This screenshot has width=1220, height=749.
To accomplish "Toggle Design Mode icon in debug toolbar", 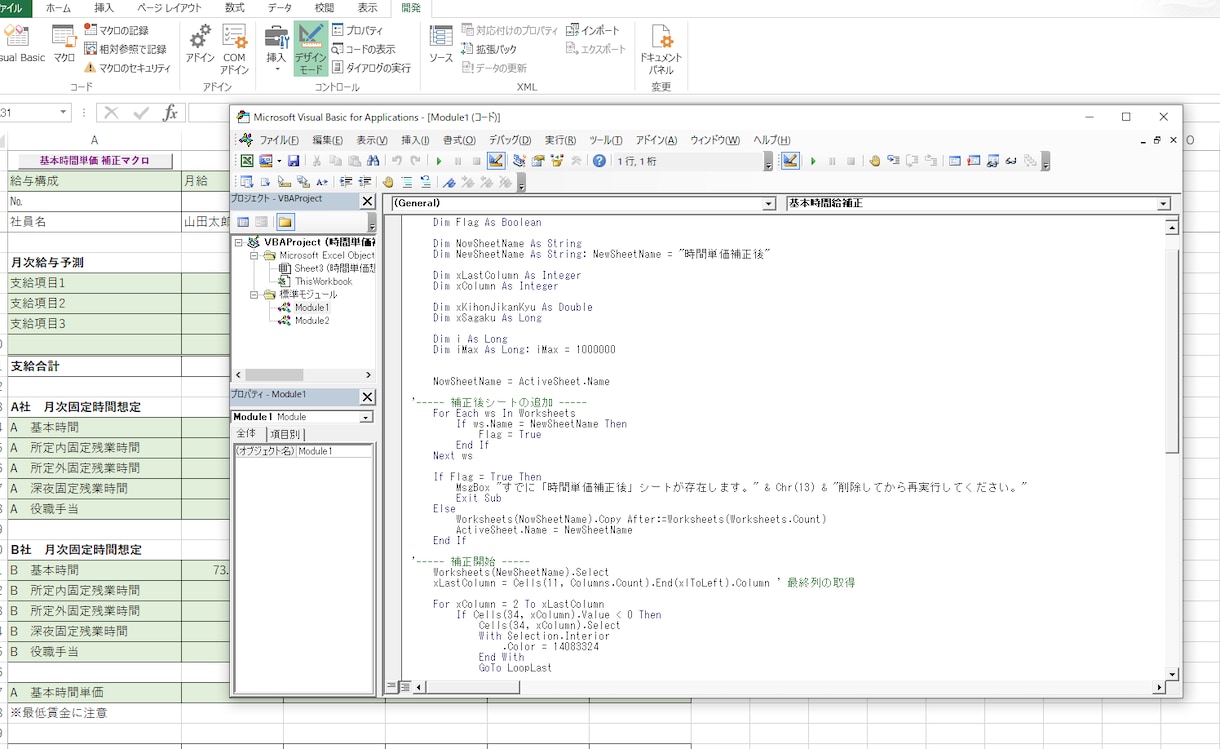I will pyautogui.click(x=790, y=160).
